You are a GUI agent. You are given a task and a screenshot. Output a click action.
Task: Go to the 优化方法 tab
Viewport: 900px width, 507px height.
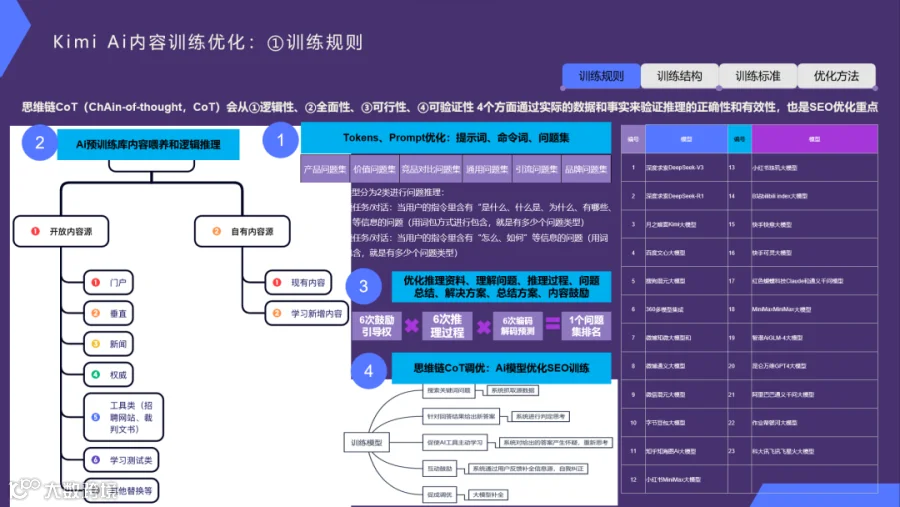836,76
